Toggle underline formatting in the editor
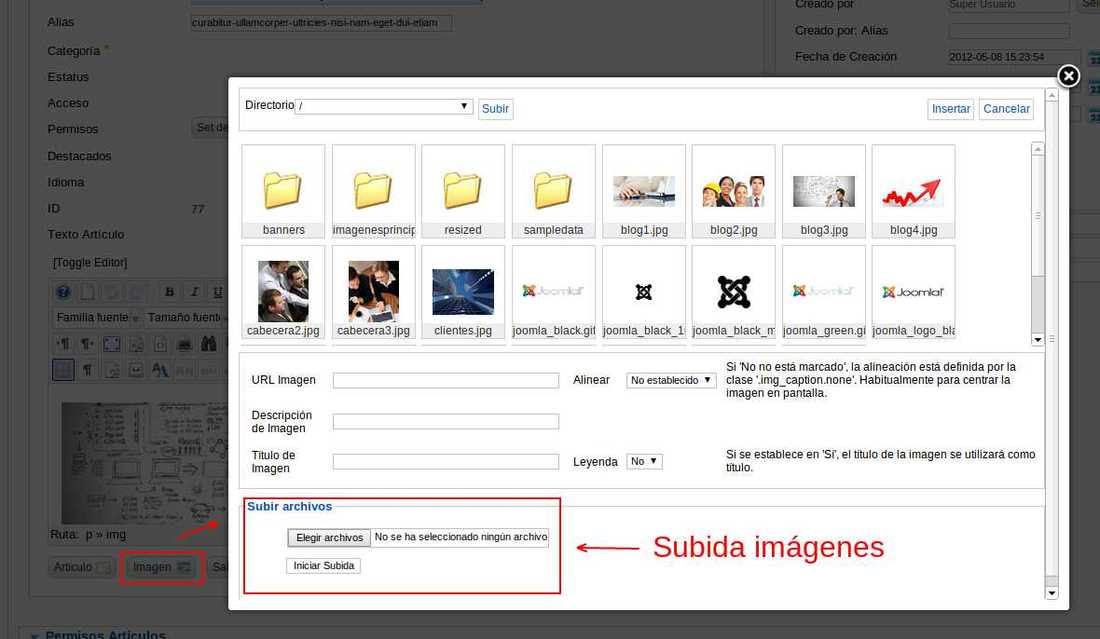Viewport: 1100px width, 639px height. (x=218, y=292)
